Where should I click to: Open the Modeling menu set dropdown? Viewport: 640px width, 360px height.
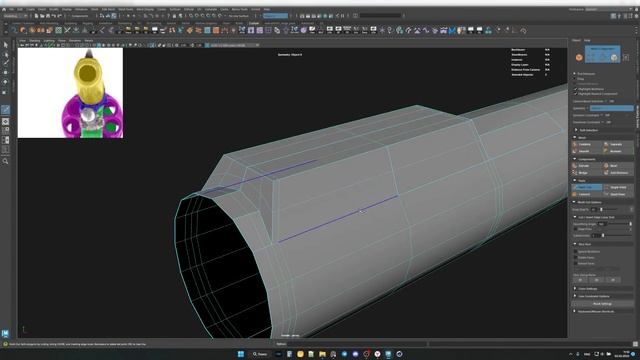(15, 16)
